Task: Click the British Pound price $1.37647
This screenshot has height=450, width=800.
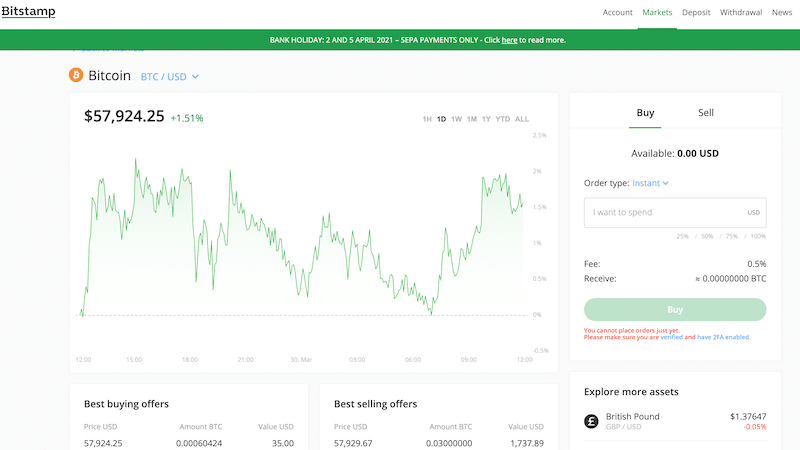Action: click(748, 416)
